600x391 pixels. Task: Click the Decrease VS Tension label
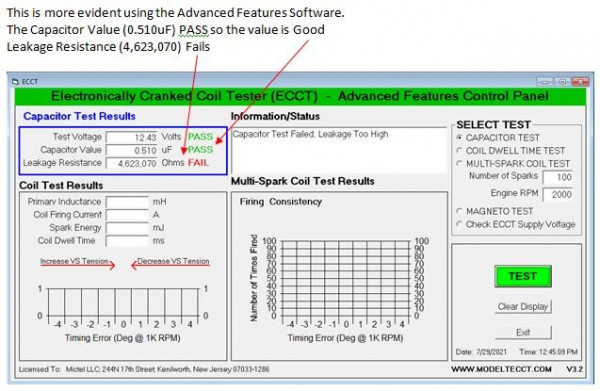[173, 261]
